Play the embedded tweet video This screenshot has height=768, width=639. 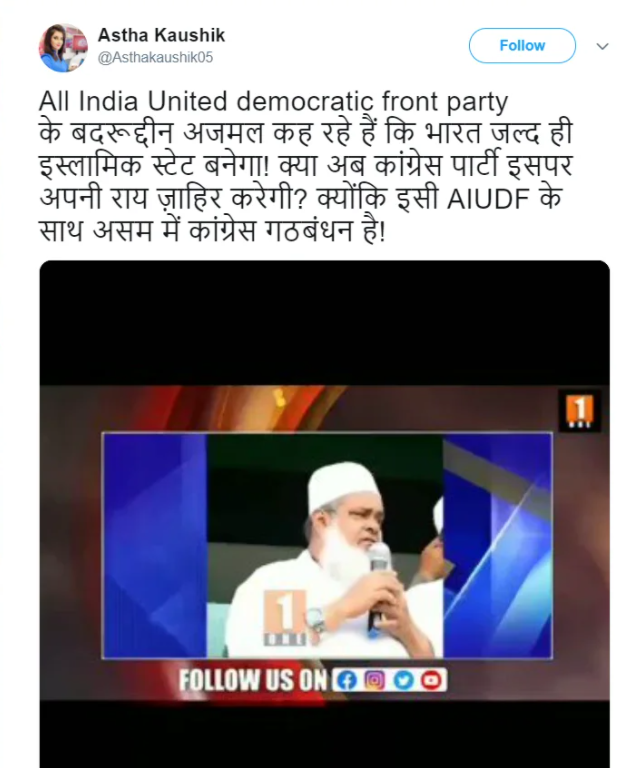coord(325,514)
